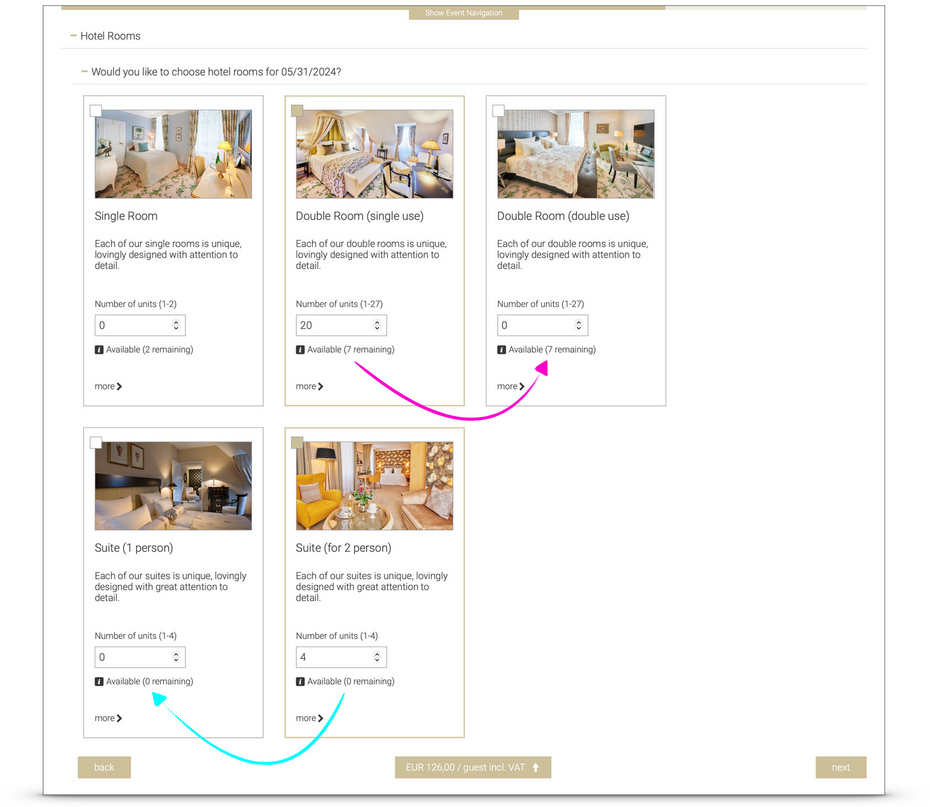Click the info icon for Suite (for 2 person)
Screen dimensions: 930x807
[x=300, y=681]
